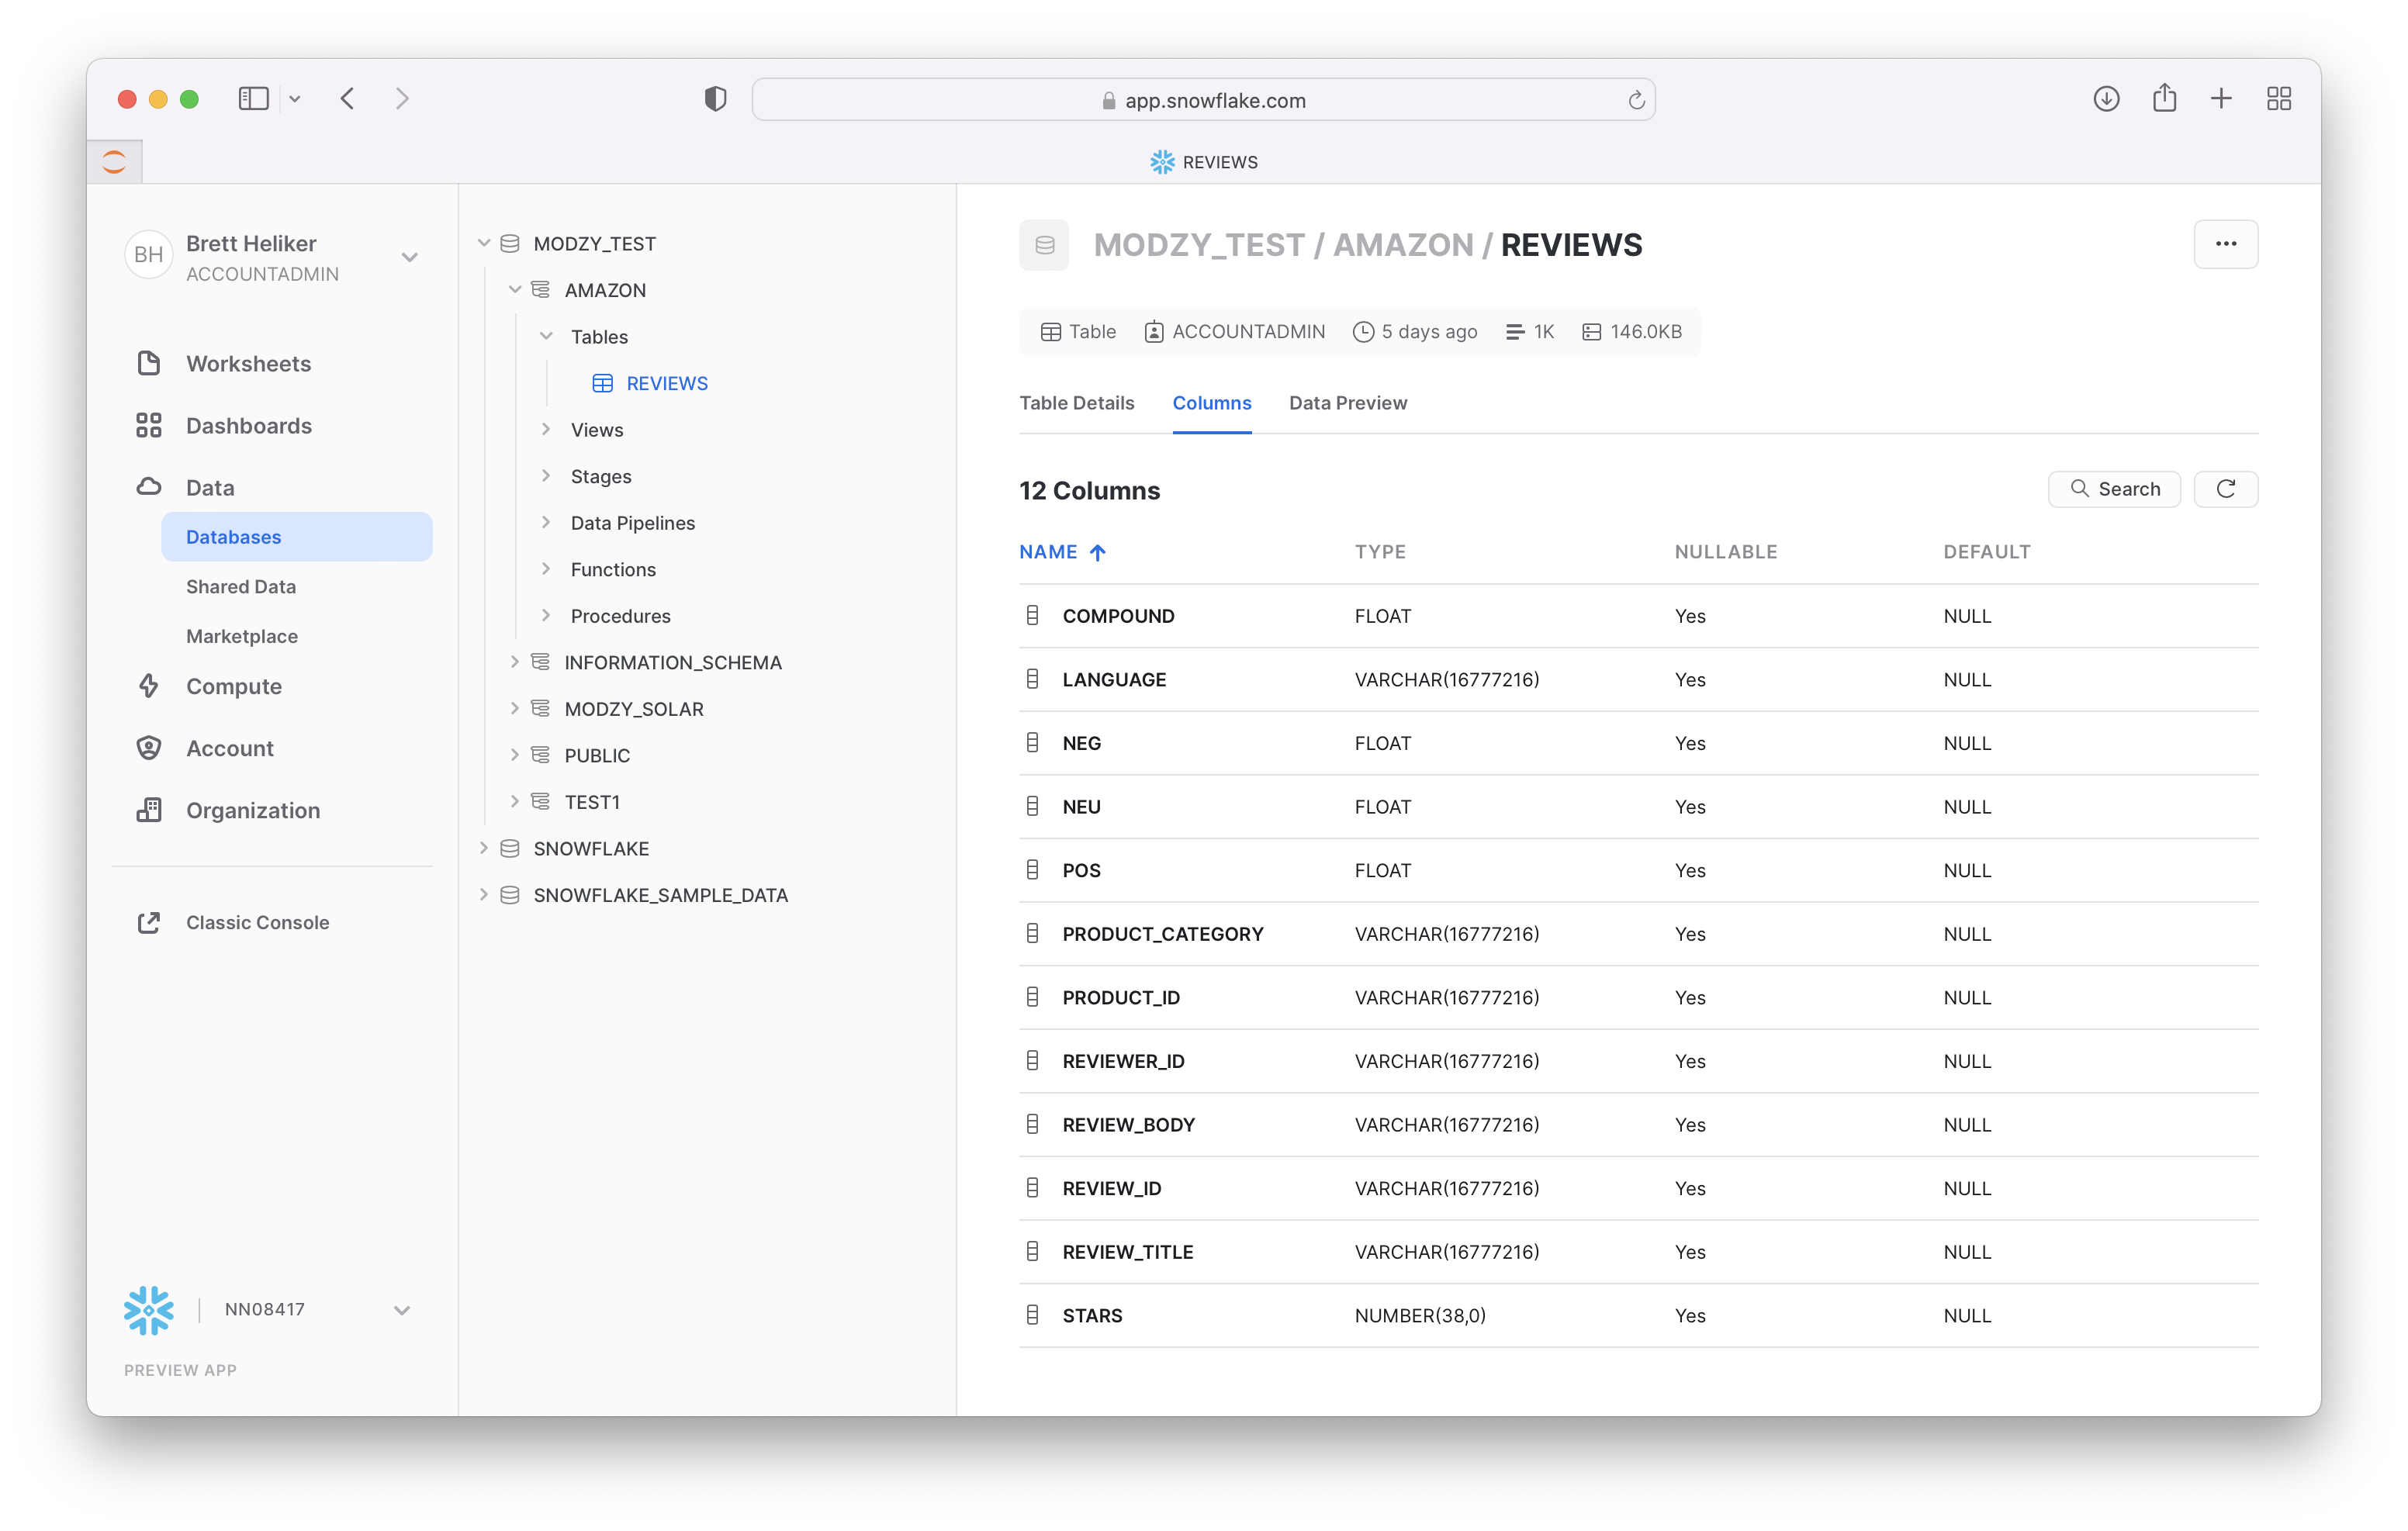Image resolution: width=2408 pixels, height=1531 pixels.
Task: Toggle NAME column sort direction
Action: tap(1062, 552)
